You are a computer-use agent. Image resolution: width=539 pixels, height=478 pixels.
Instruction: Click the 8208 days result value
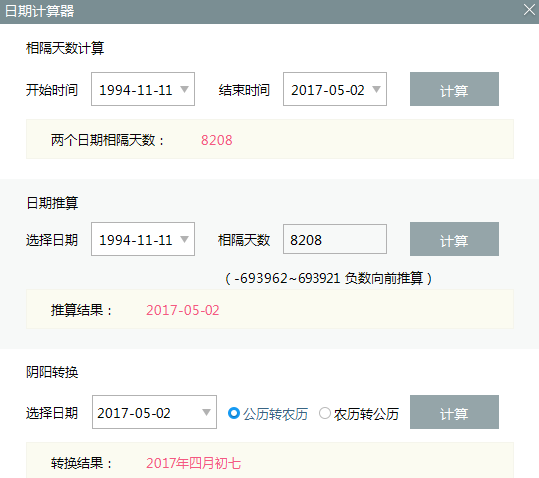tap(217, 140)
